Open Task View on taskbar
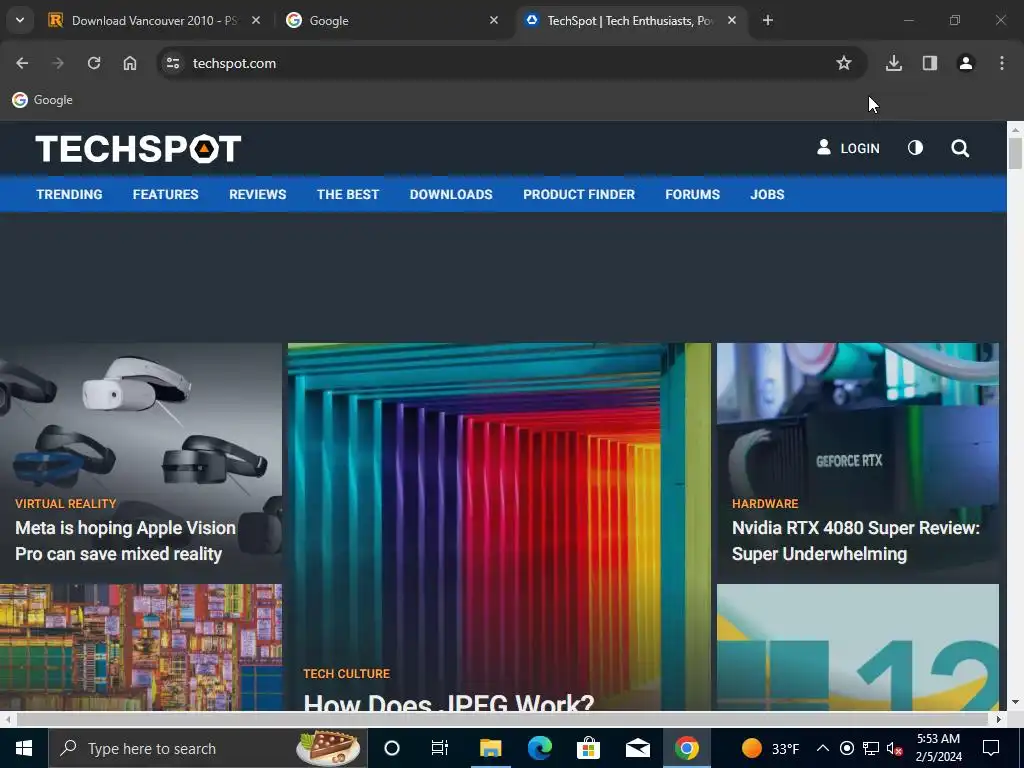The width and height of the screenshot is (1024, 768). tap(440, 748)
